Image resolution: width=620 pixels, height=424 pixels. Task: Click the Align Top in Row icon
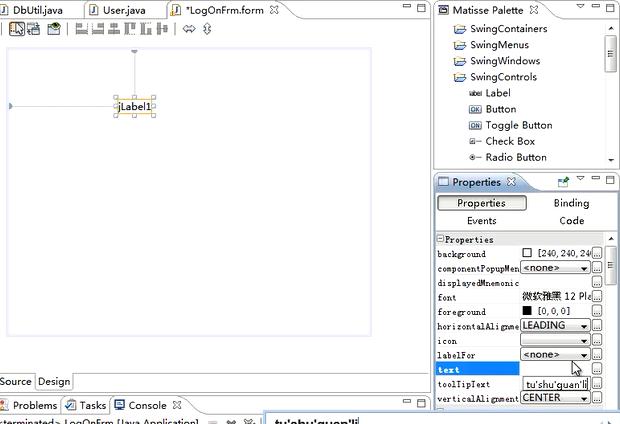[x=130, y=29]
